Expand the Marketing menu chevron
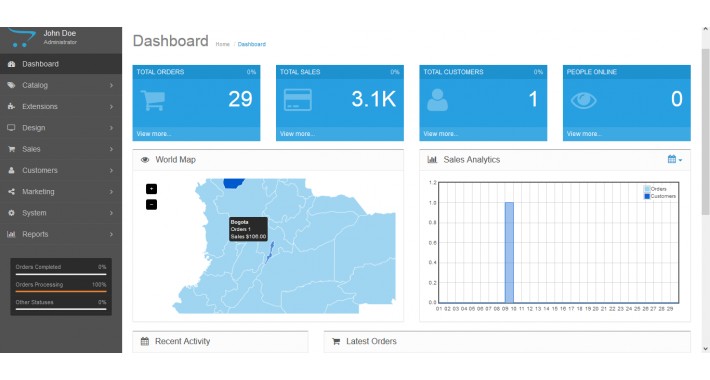 click(111, 192)
